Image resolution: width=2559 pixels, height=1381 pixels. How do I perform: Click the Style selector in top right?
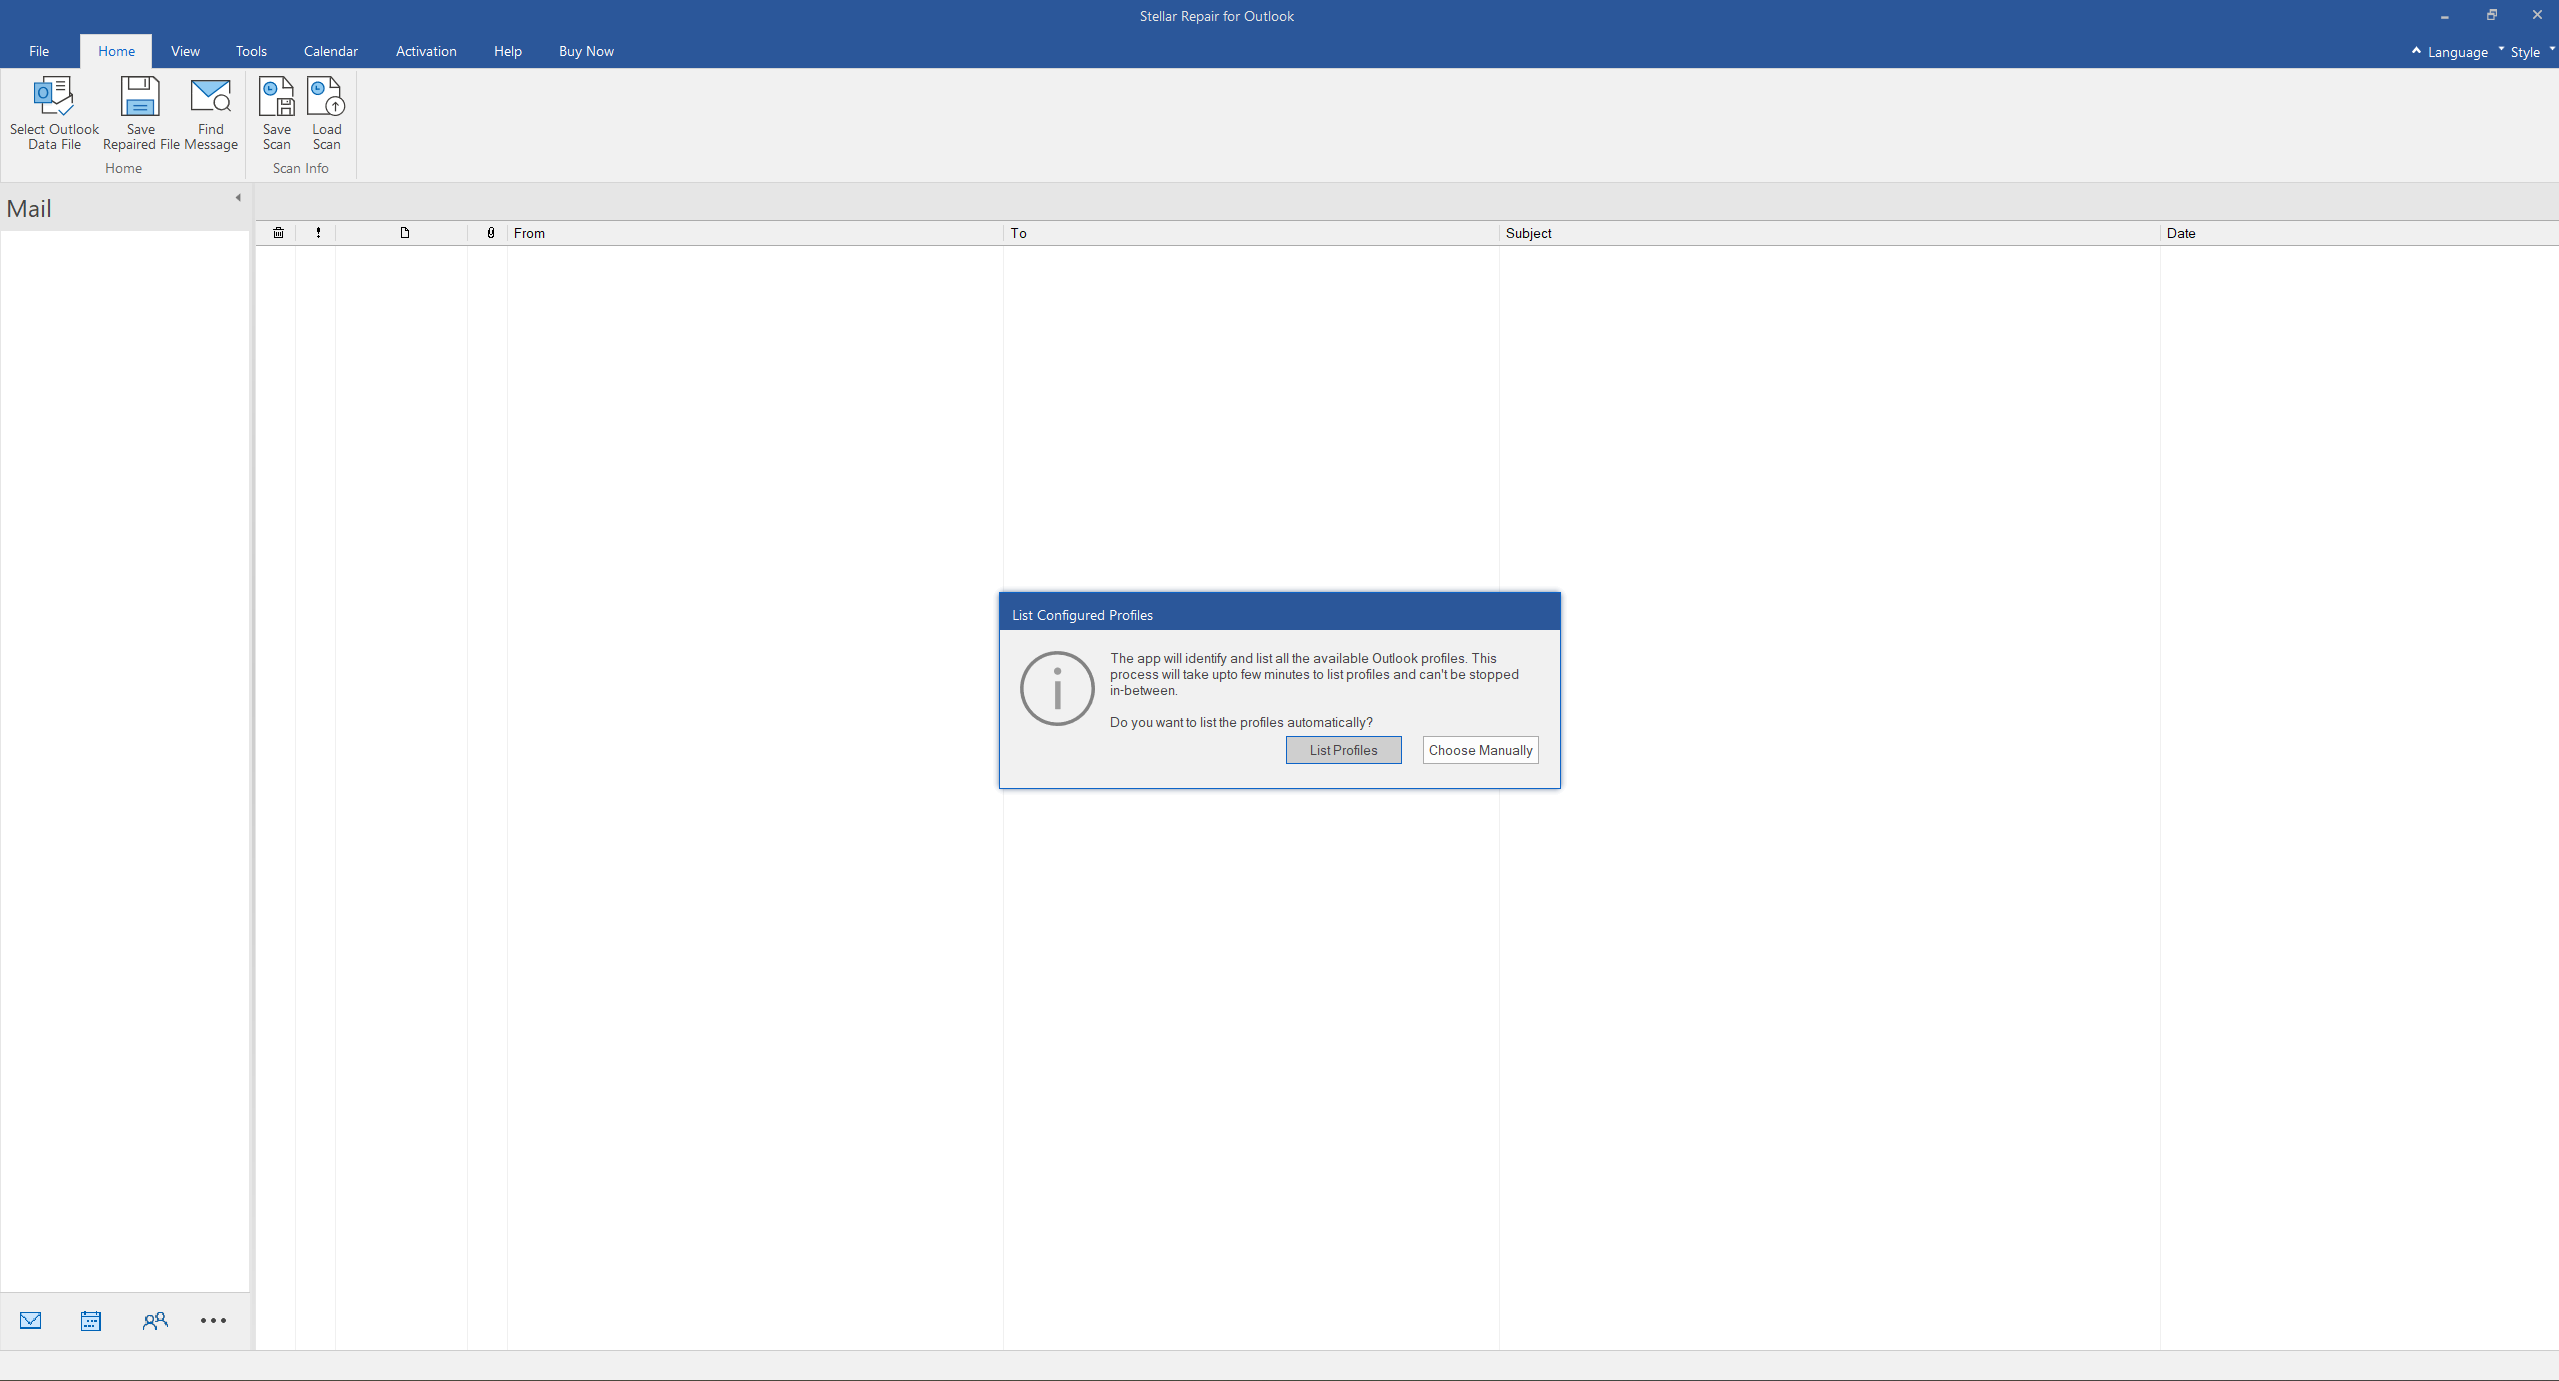click(x=2525, y=51)
